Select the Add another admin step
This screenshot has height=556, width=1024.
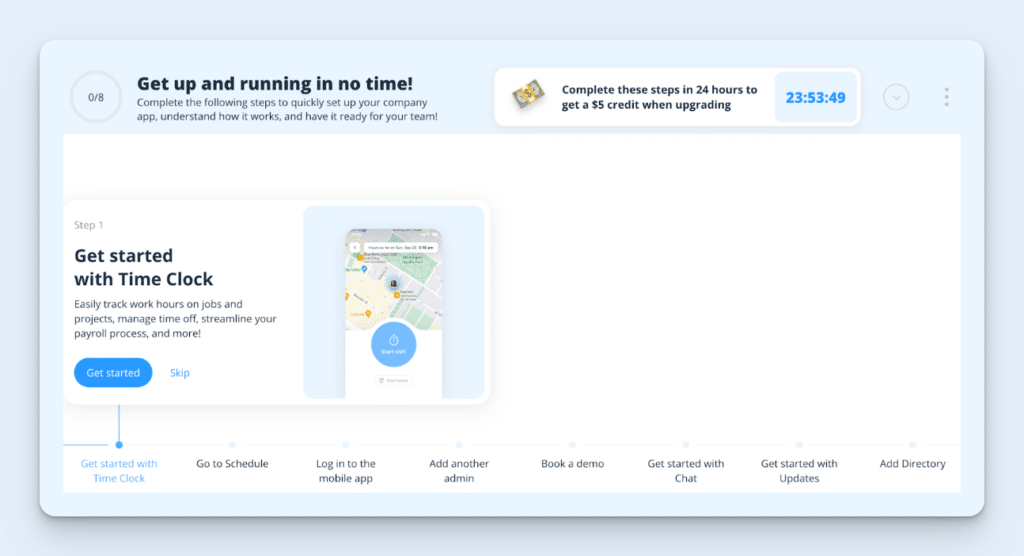[x=459, y=470]
